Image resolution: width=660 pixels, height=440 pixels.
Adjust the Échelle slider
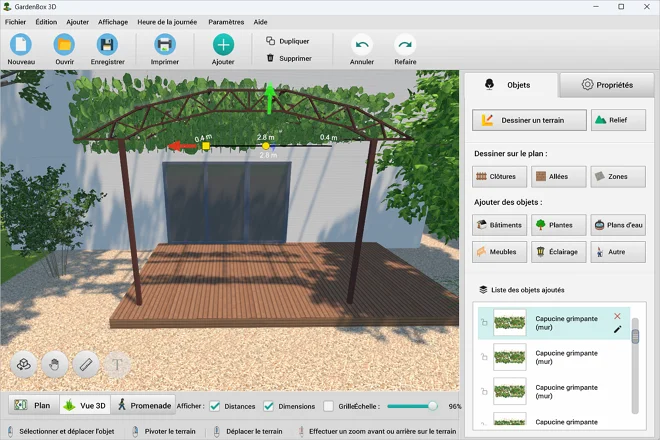[432, 406]
